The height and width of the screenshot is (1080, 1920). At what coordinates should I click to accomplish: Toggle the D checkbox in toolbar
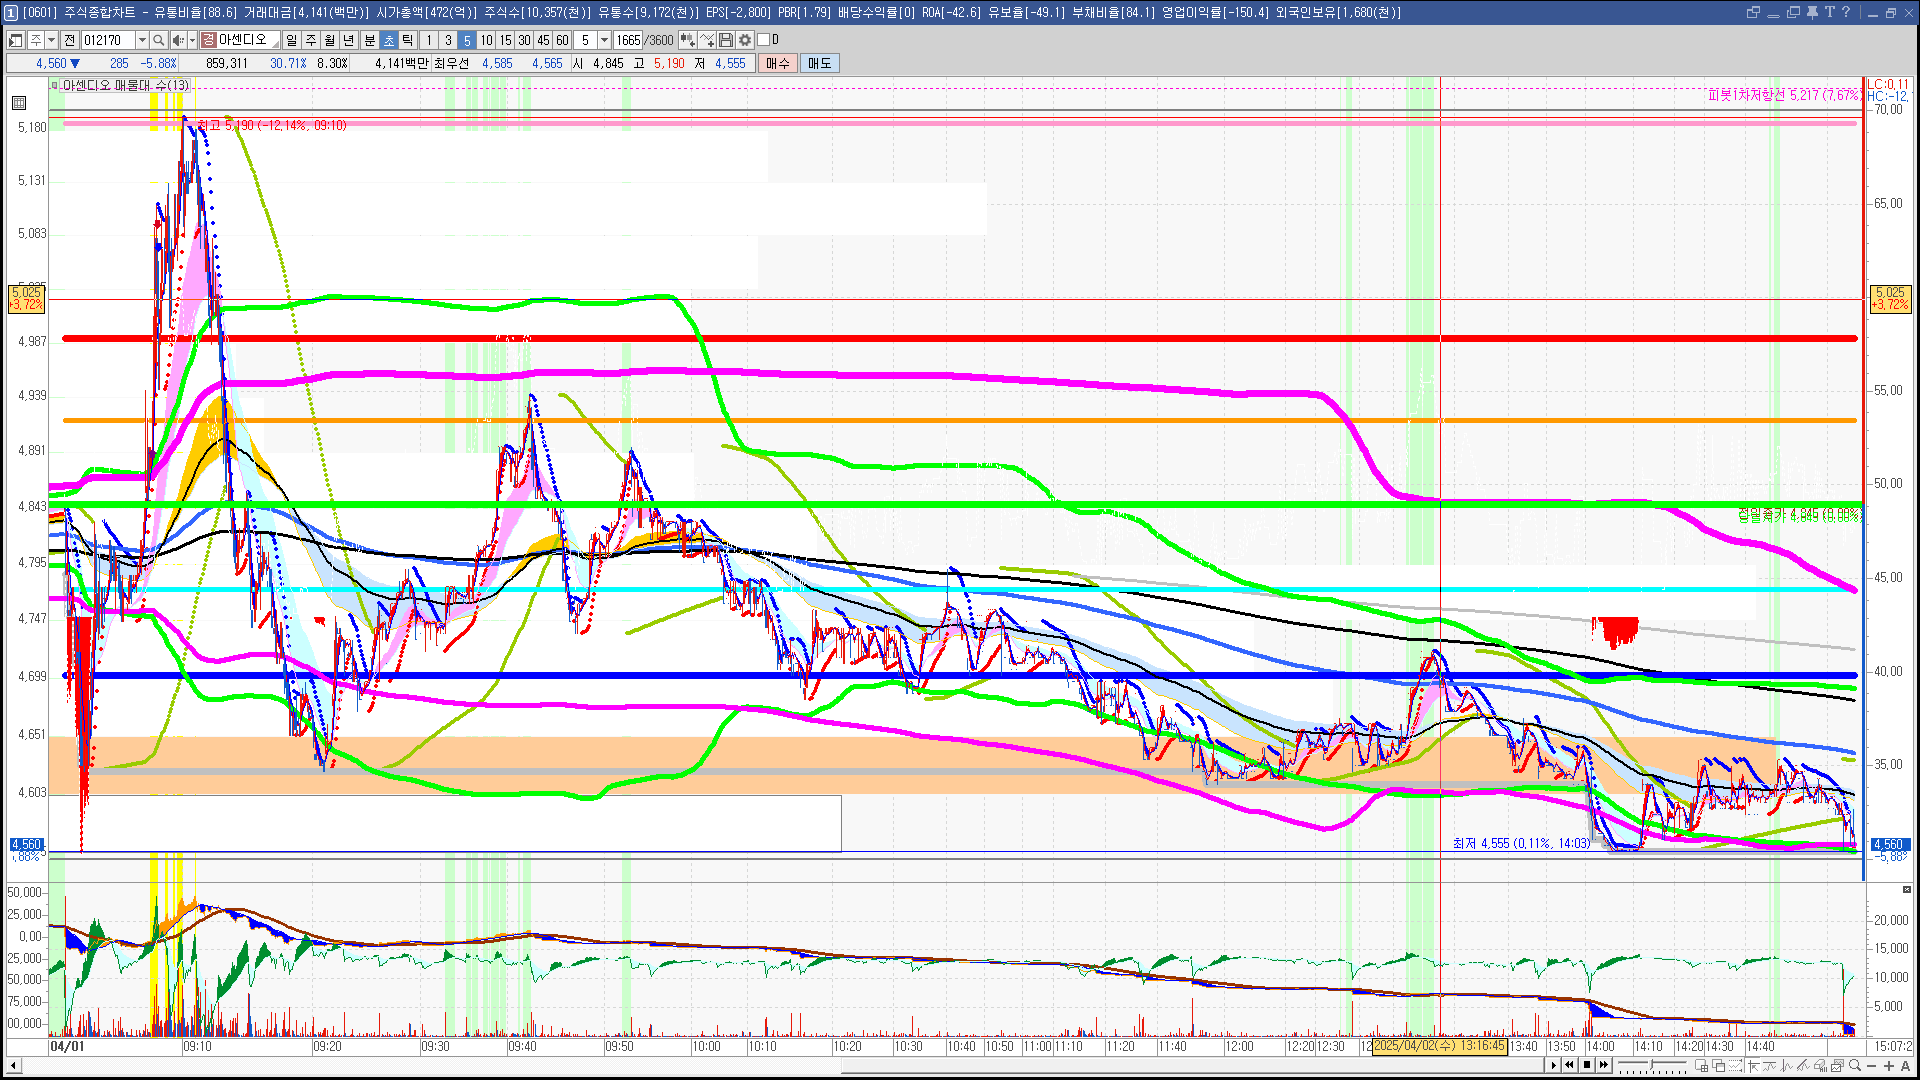[764, 40]
